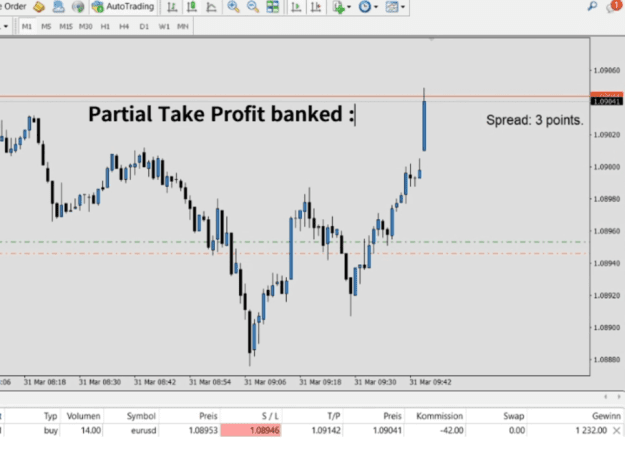This screenshot has height=450, width=625.
Task: Select the M15 timeframe
Action: [x=66, y=26]
